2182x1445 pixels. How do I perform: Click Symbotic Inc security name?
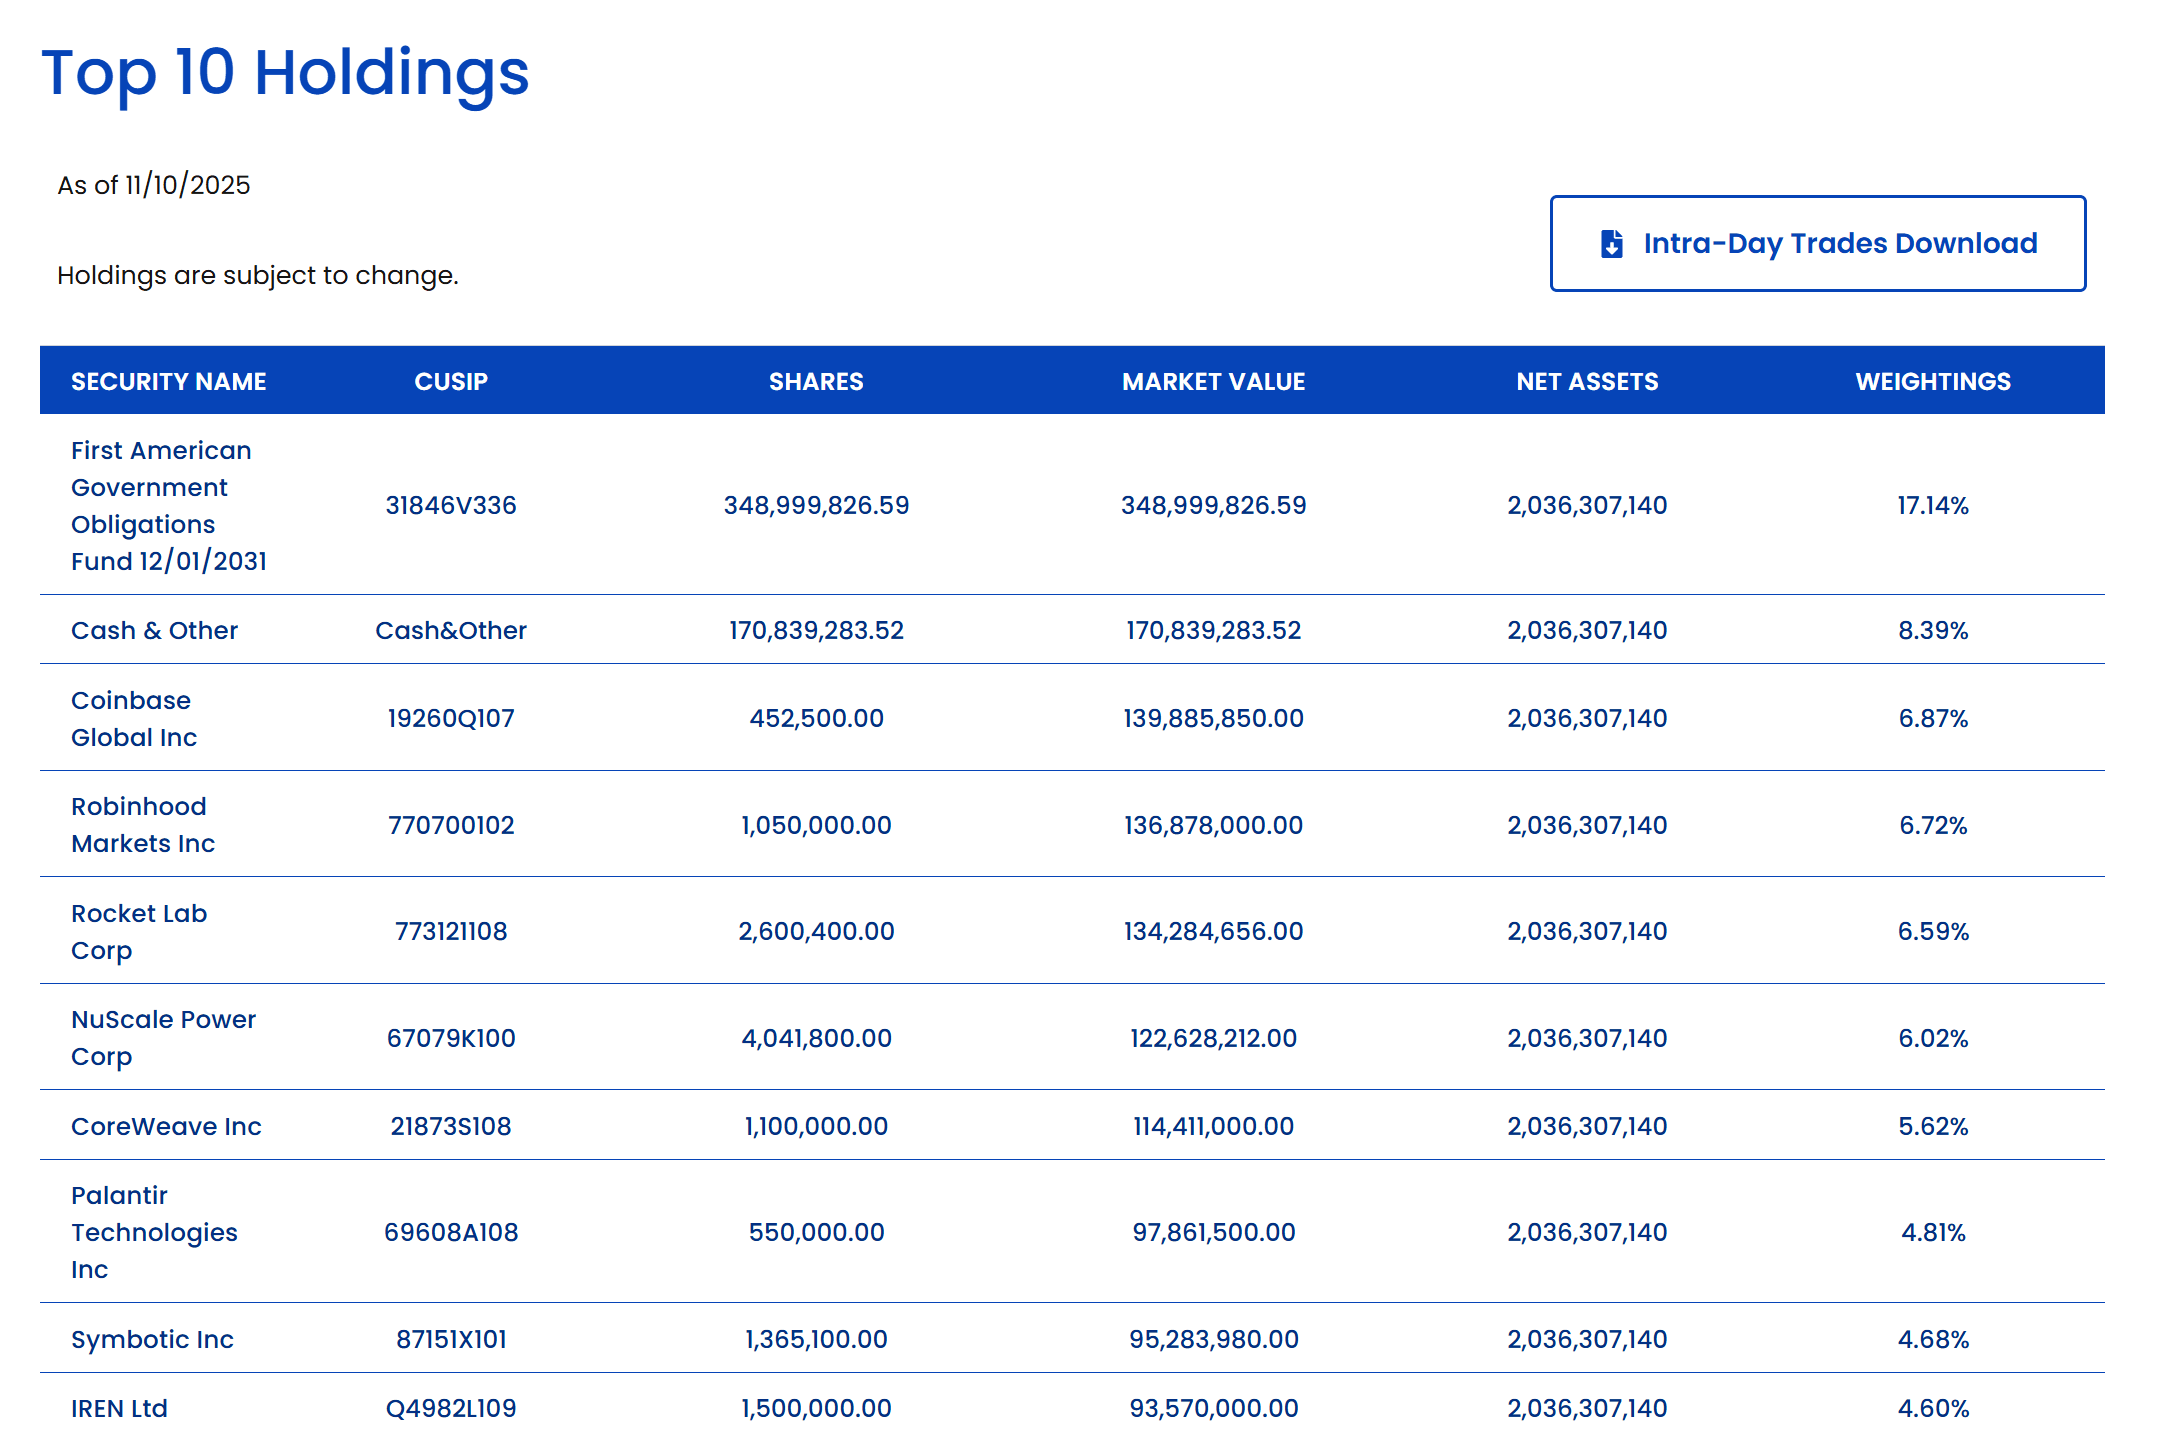tap(152, 1339)
